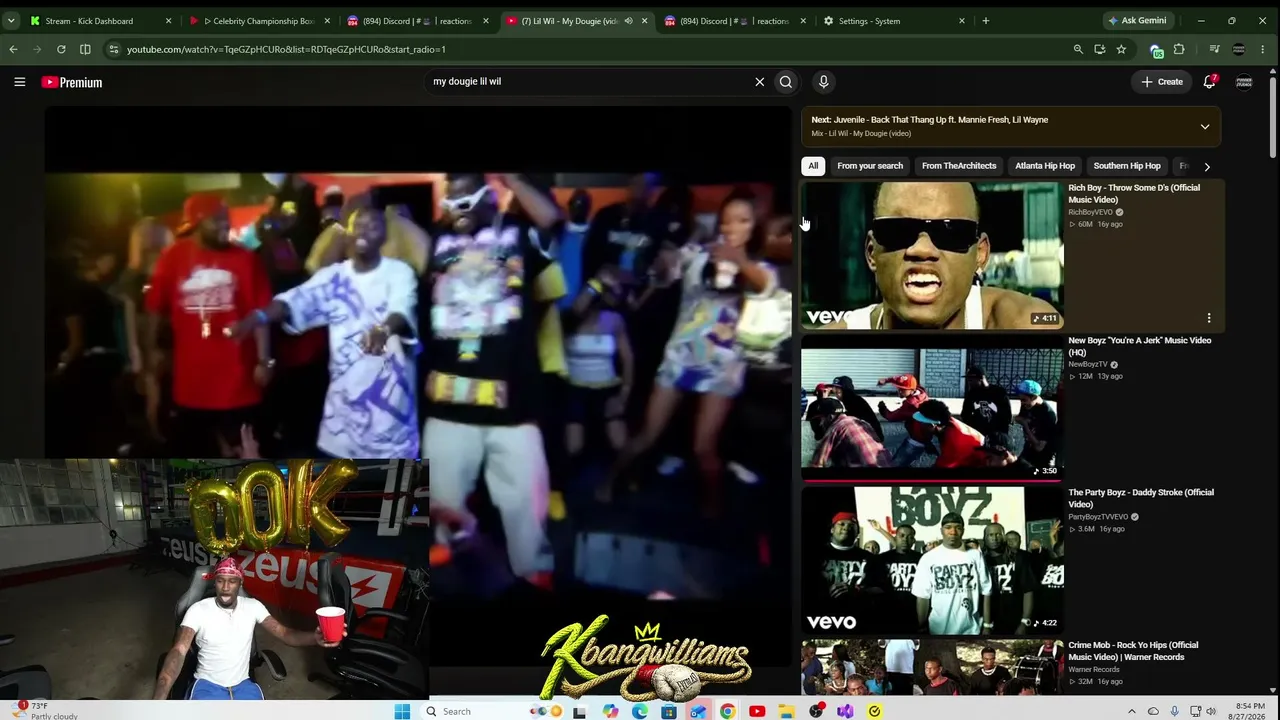Open the media controls icon in toolbar

coord(1214,49)
